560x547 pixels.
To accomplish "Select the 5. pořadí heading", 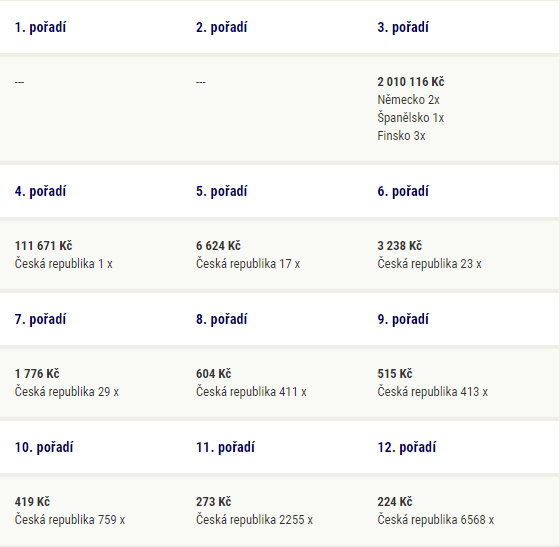I will (x=221, y=191).
